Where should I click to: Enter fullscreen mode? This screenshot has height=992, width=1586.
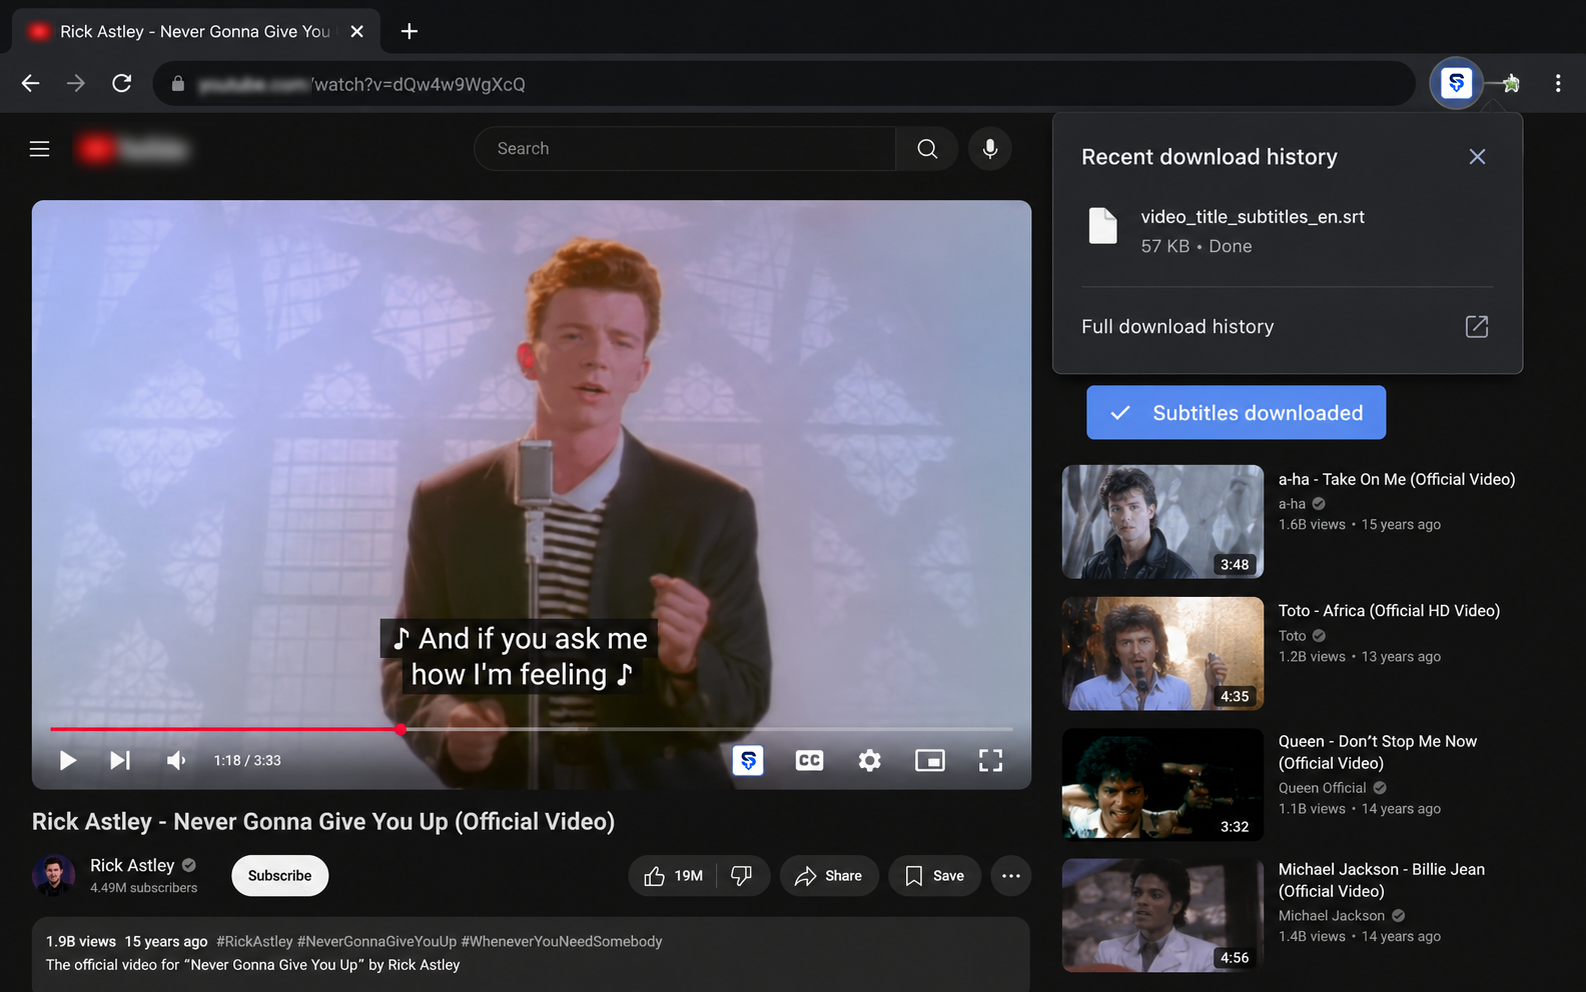[x=990, y=761]
